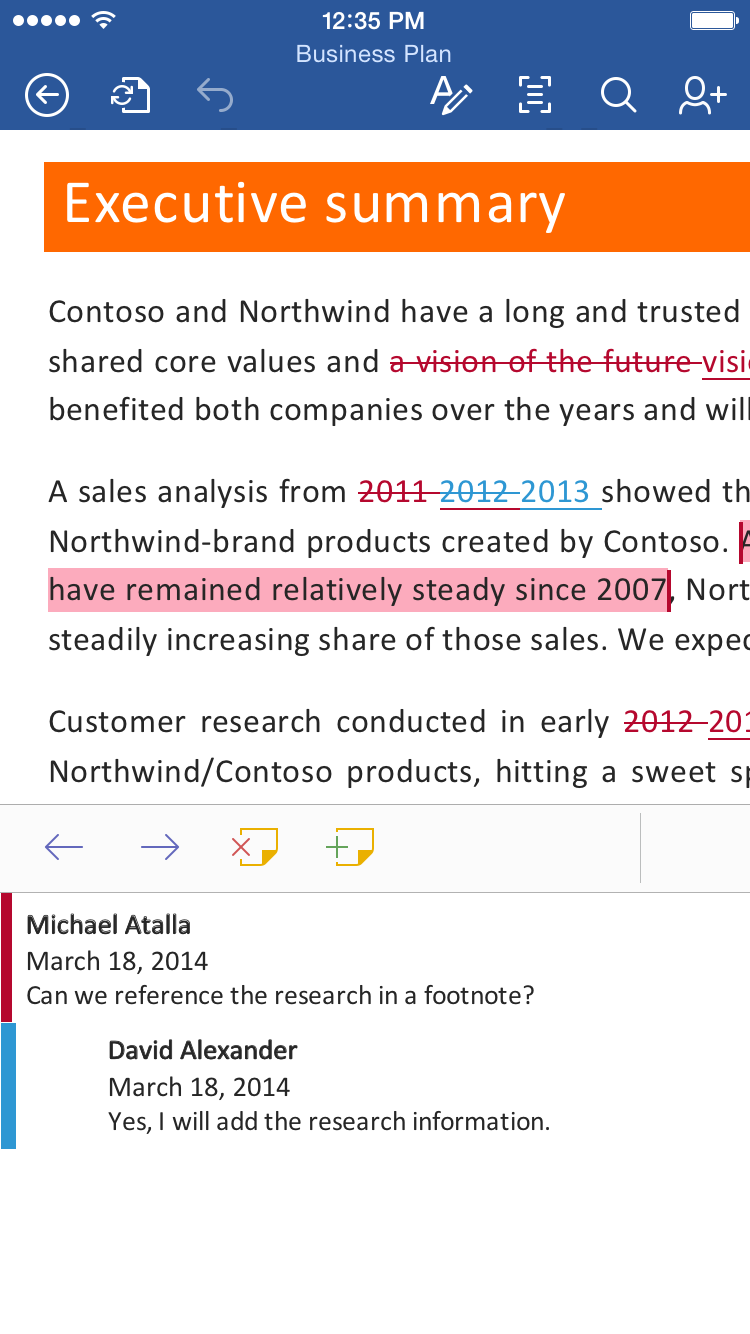
Task: Tap the inserted blue 2013 revision
Action: coord(560,492)
